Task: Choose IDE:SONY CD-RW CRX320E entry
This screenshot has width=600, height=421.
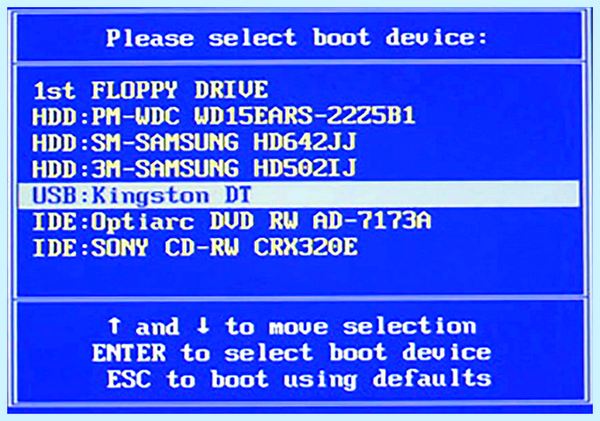Action: coord(195,248)
